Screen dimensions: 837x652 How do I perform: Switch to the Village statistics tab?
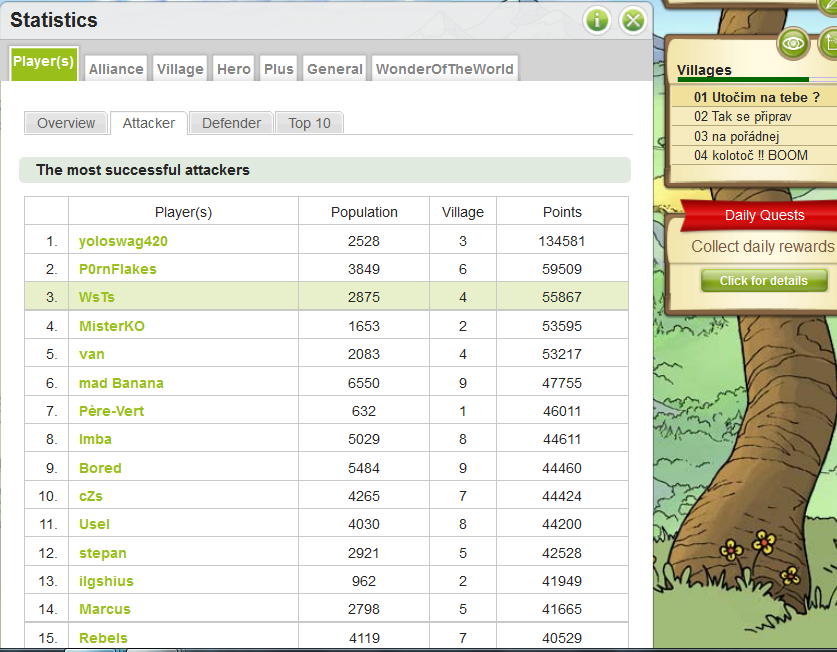coord(180,69)
